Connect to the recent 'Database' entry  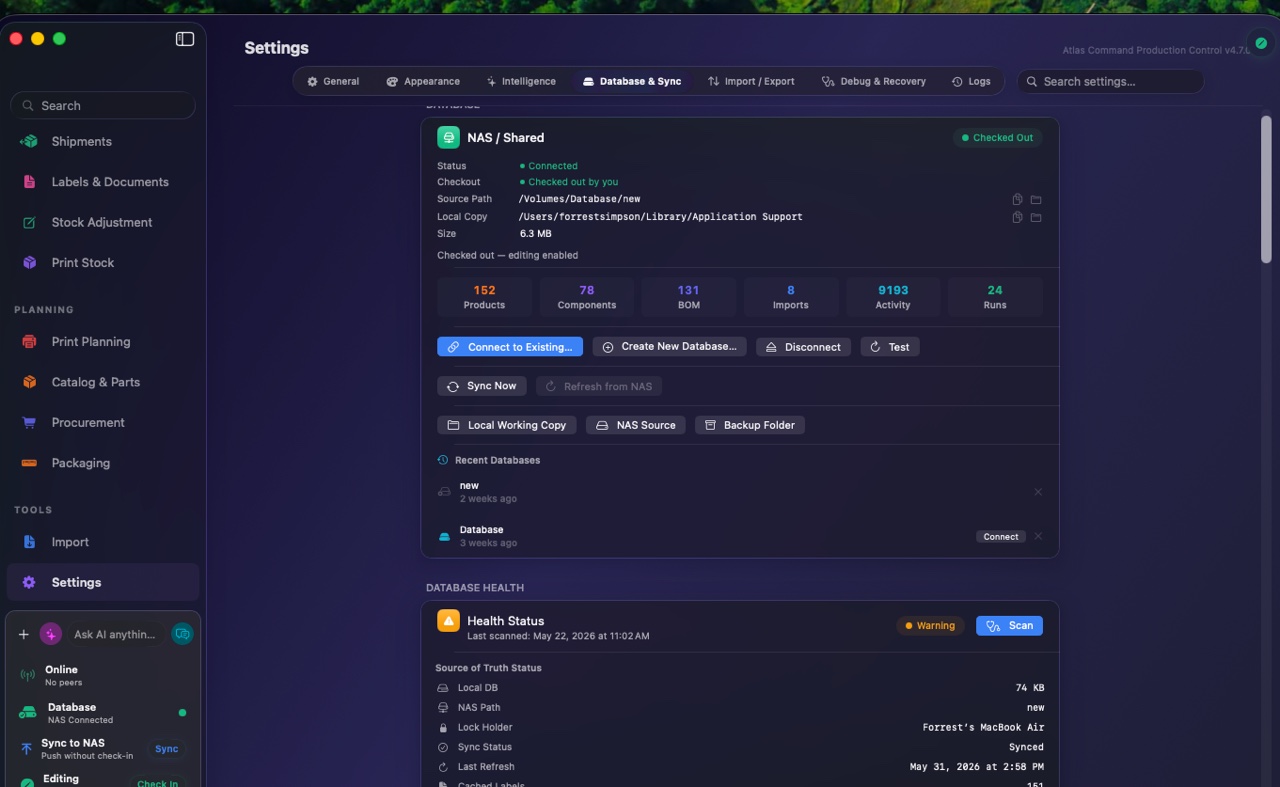coord(1001,537)
